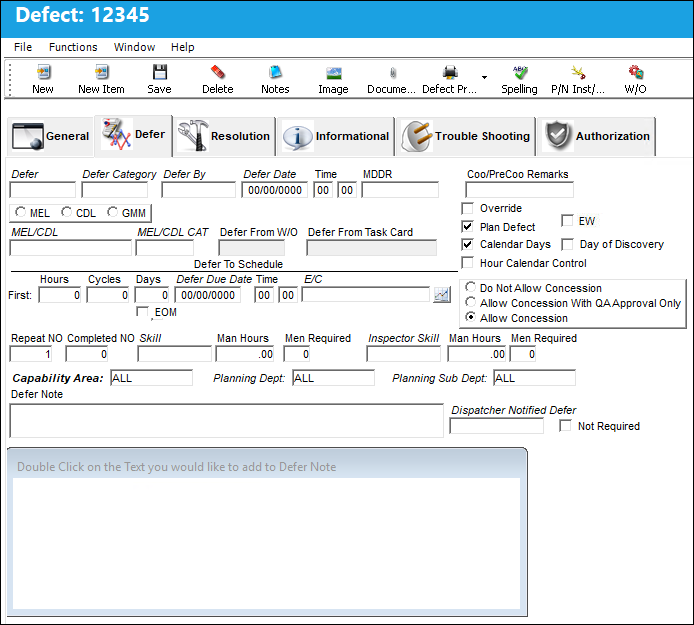Select the Allow Concession radio button
The image size is (694, 625).
(470, 317)
